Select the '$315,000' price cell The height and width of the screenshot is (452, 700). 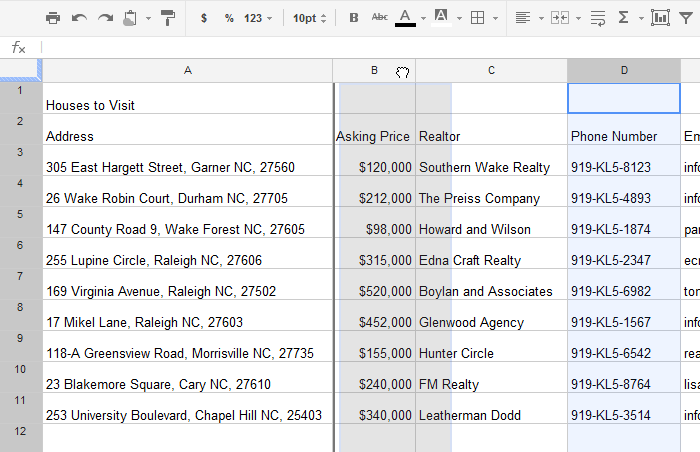374,253
